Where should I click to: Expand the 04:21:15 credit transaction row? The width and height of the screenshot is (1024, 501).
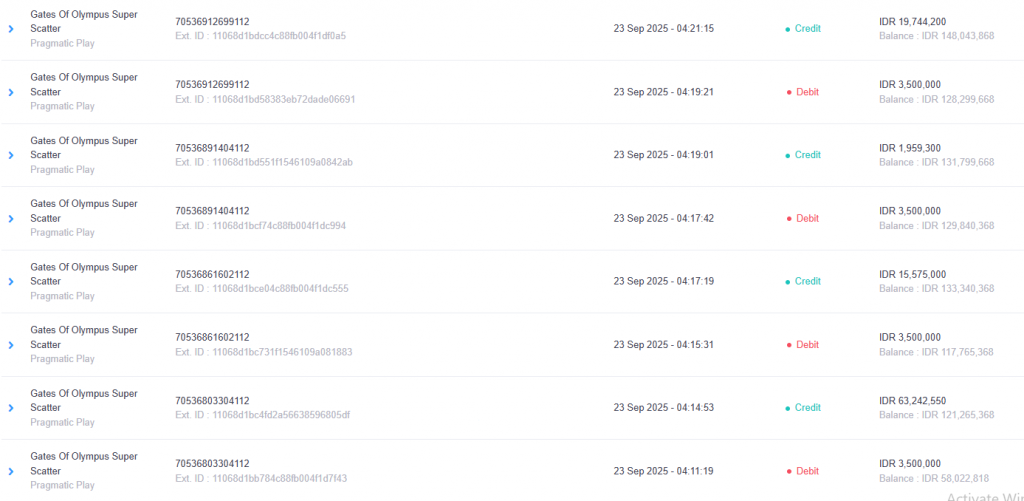11,29
